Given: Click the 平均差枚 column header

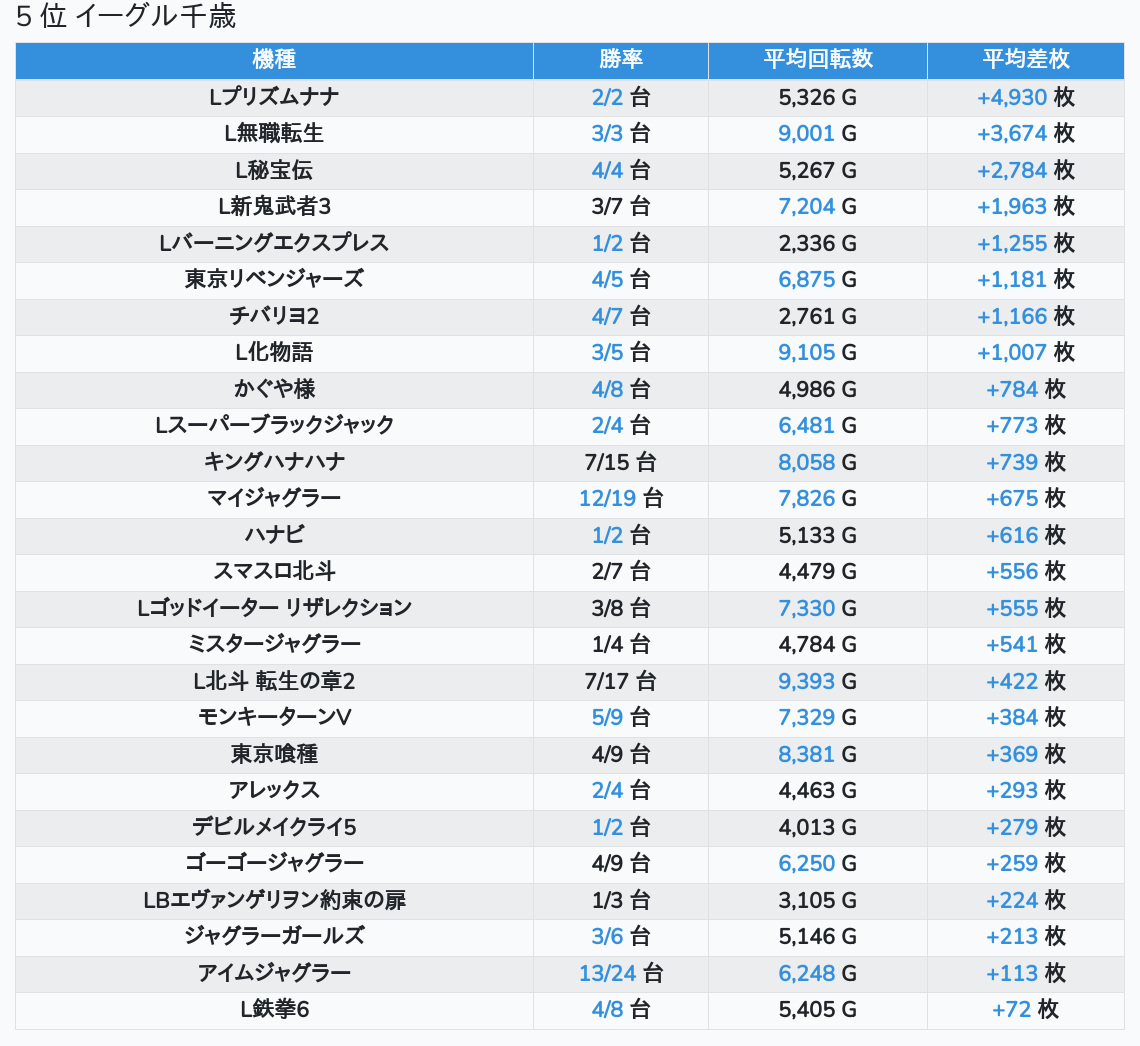Looking at the screenshot, I should click(x=1025, y=60).
